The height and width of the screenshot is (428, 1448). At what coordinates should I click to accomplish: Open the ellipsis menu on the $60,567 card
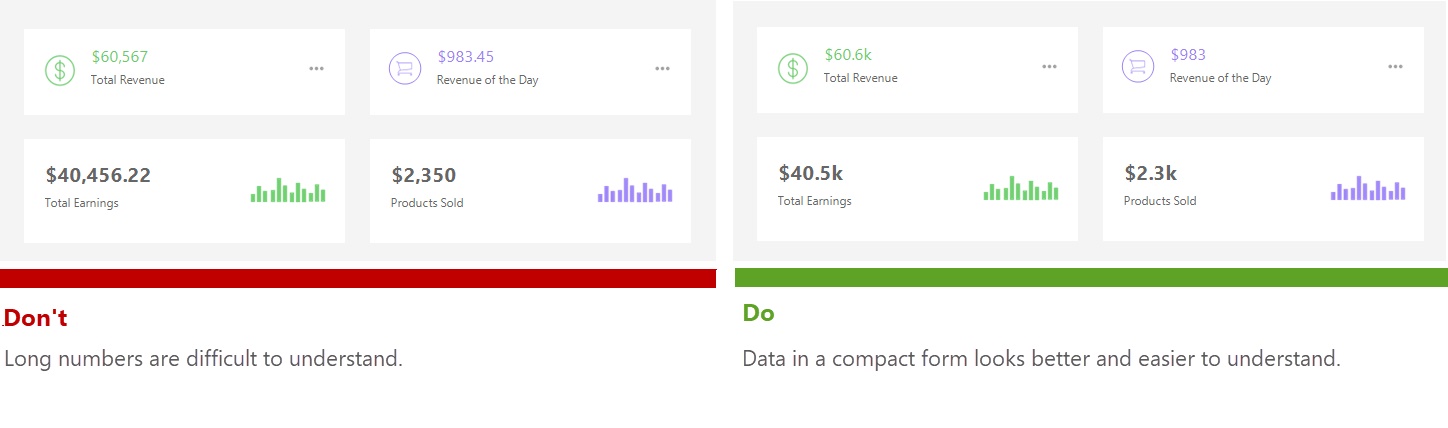[x=317, y=68]
